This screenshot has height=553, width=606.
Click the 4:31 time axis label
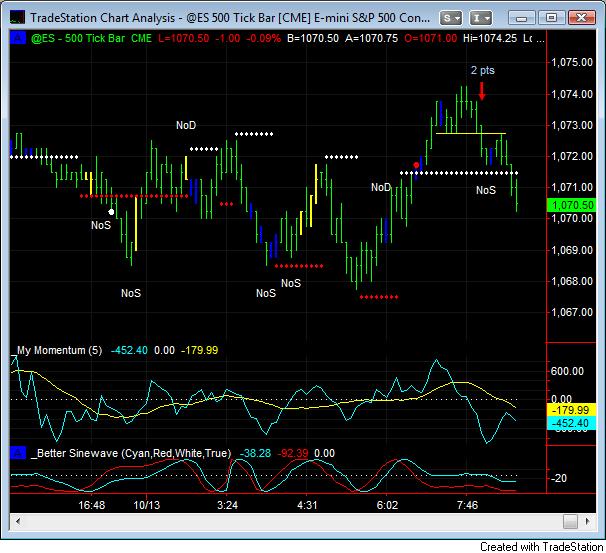[307, 505]
